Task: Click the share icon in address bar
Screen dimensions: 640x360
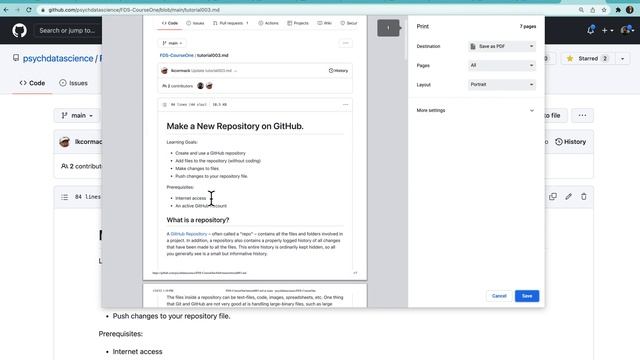Action: coord(593,10)
